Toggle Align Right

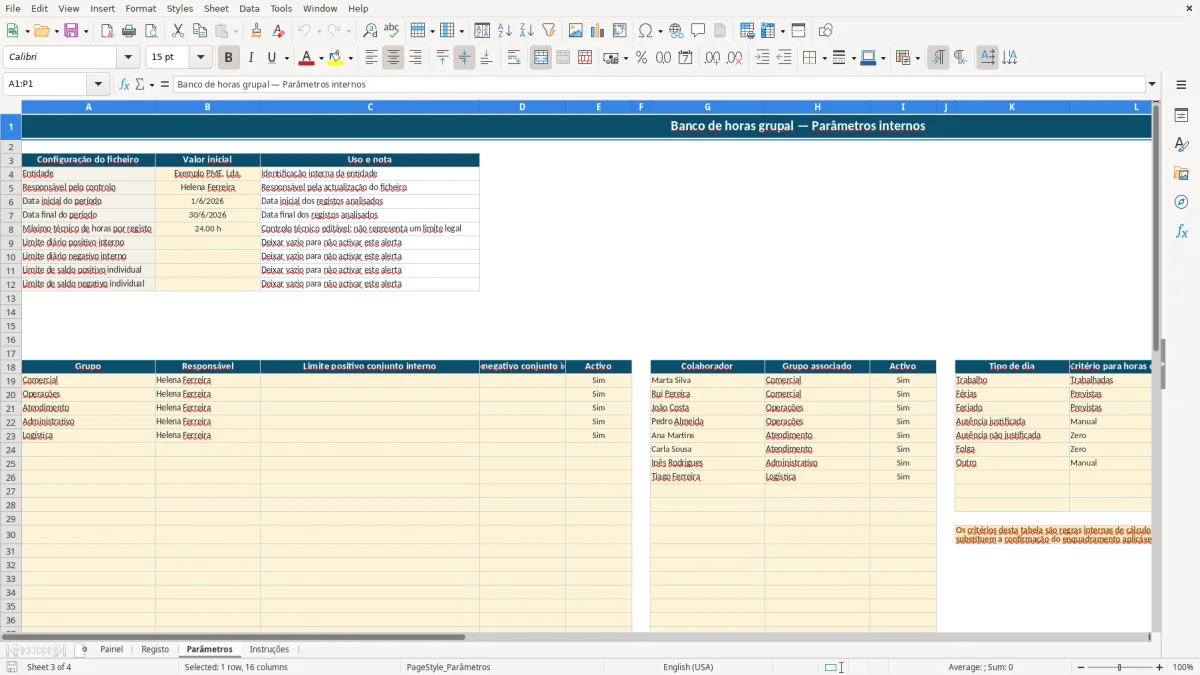[415, 58]
